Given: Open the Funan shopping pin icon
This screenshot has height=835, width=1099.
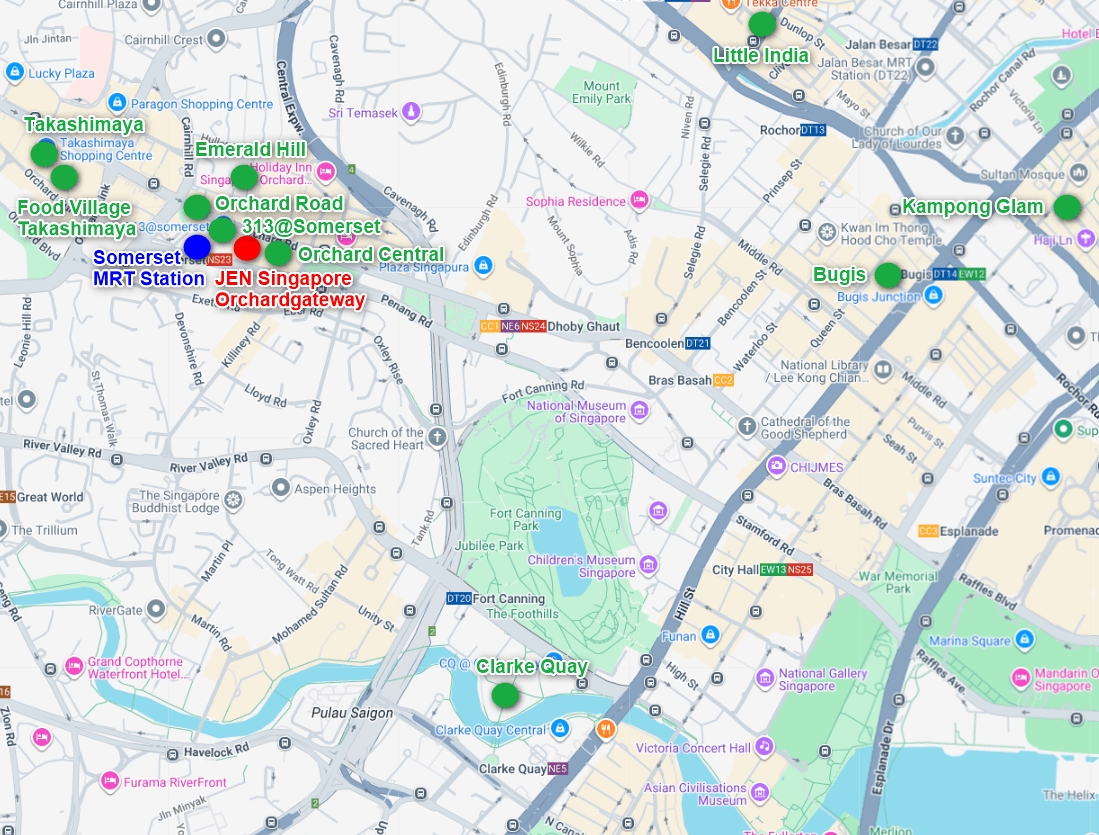Looking at the screenshot, I should pos(709,636).
